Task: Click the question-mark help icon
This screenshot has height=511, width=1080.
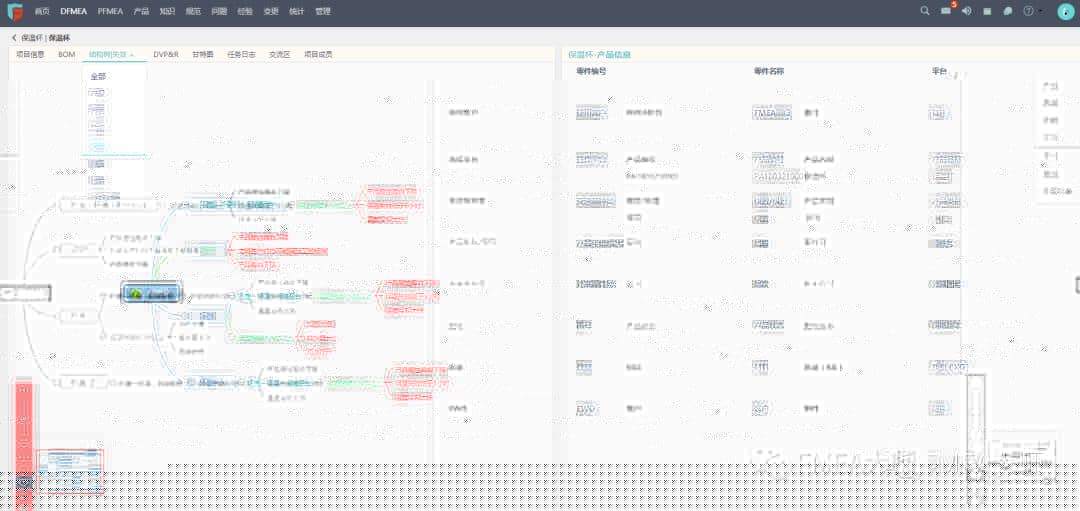Action: point(1028,11)
